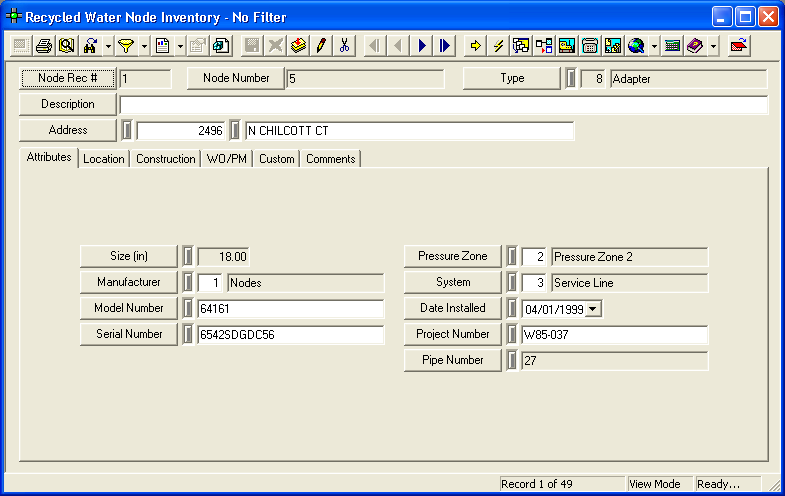Open the reports document icon
This screenshot has height=496, width=785.
click(162, 46)
